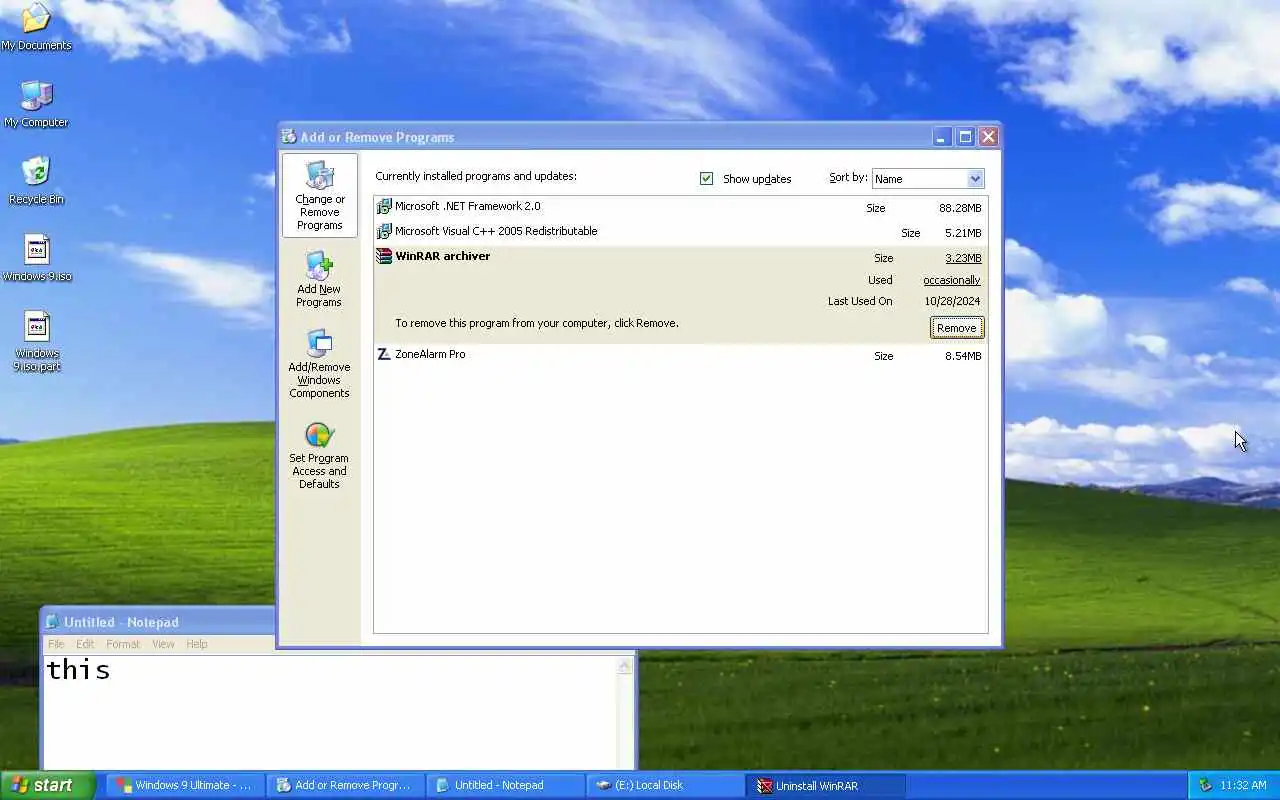The height and width of the screenshot is (800, 1280).
Task: Open Set Program Access and Defaults icon
Action: 319,435
